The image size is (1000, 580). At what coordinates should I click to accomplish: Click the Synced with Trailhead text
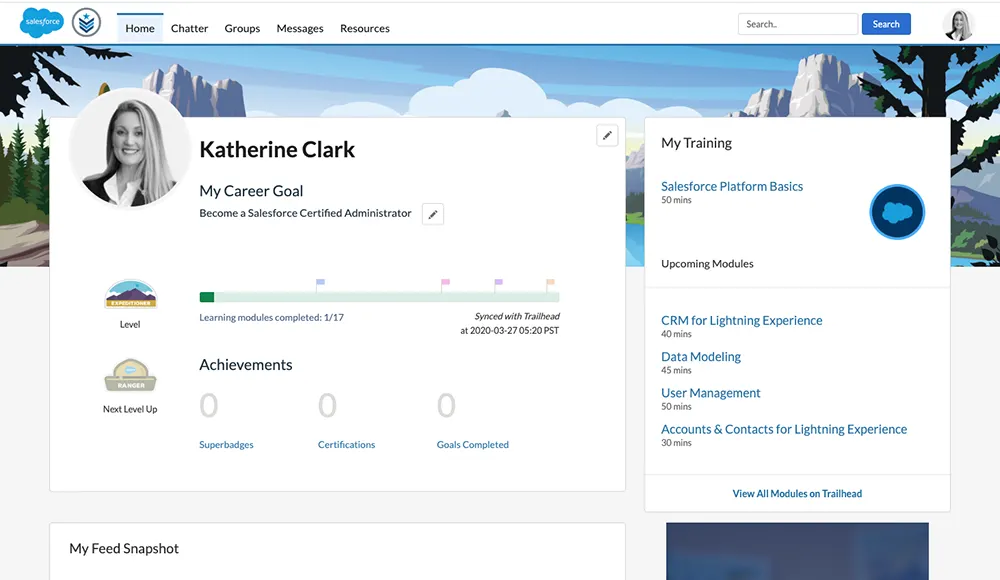point(517,316)
